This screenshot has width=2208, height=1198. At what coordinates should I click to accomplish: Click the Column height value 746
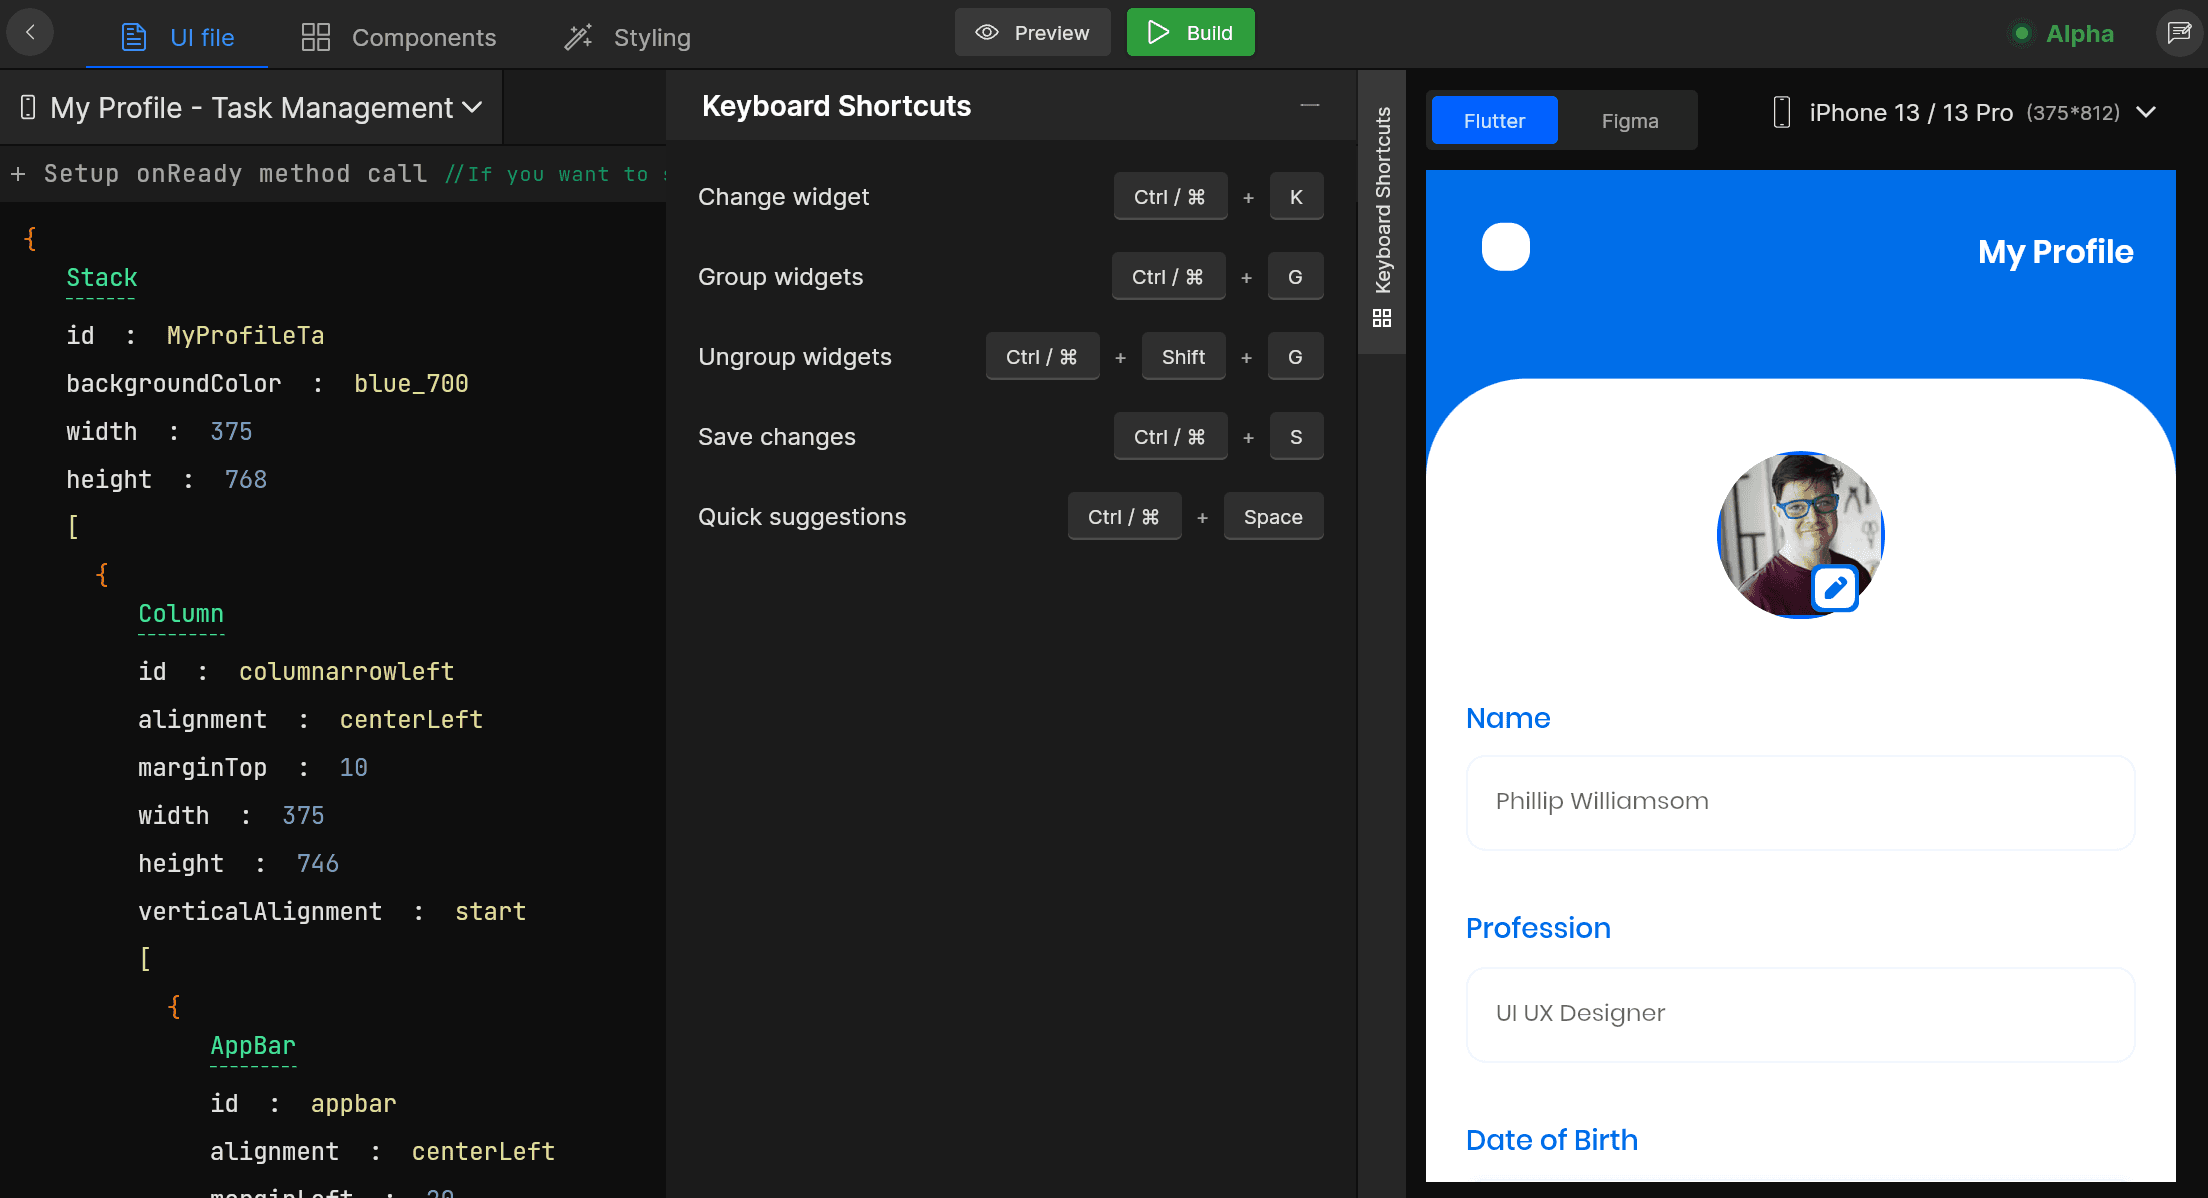pos(317,863)
